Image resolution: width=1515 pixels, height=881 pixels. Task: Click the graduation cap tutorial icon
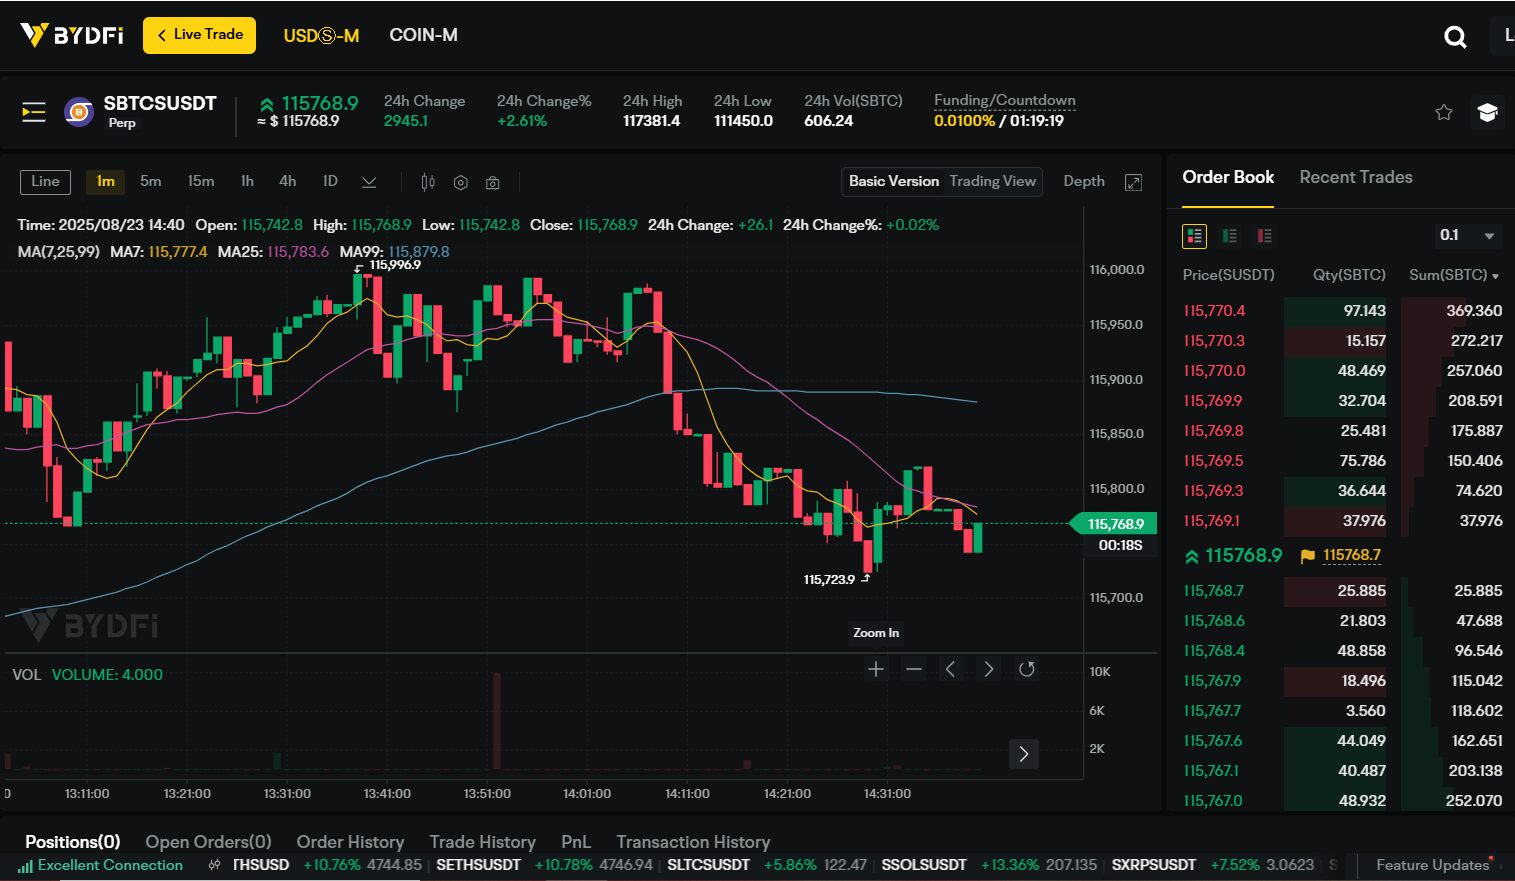pyautogui.click(x=1487, y=112)
